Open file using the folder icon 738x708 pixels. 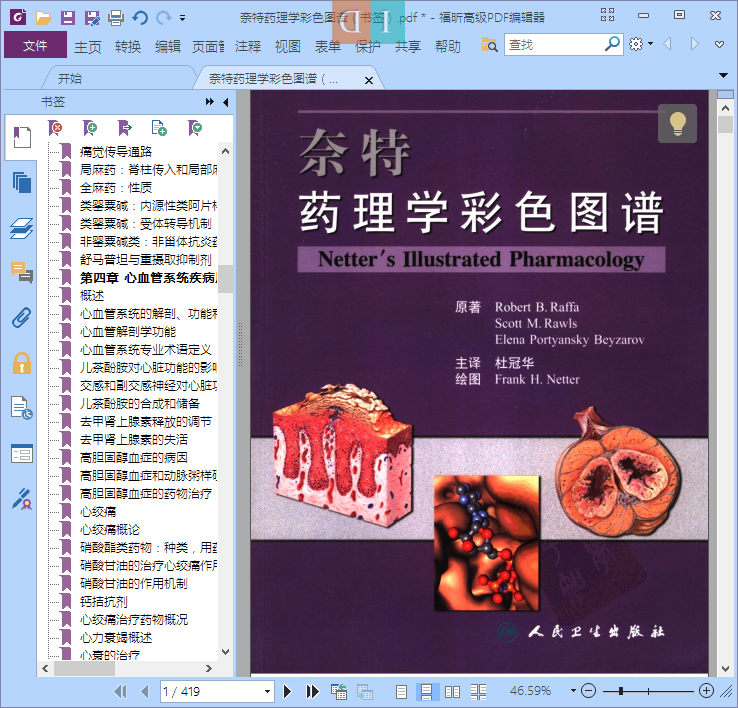(x=43, y=18)
